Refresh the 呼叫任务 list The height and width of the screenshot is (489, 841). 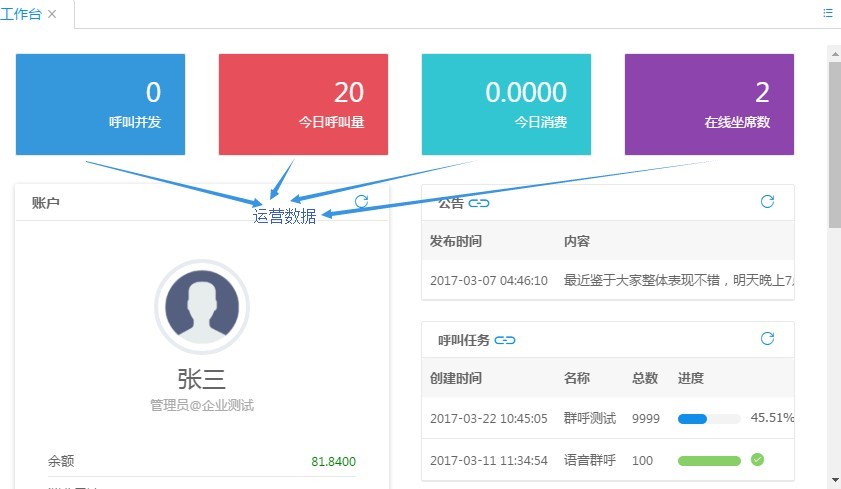(767, 339)
